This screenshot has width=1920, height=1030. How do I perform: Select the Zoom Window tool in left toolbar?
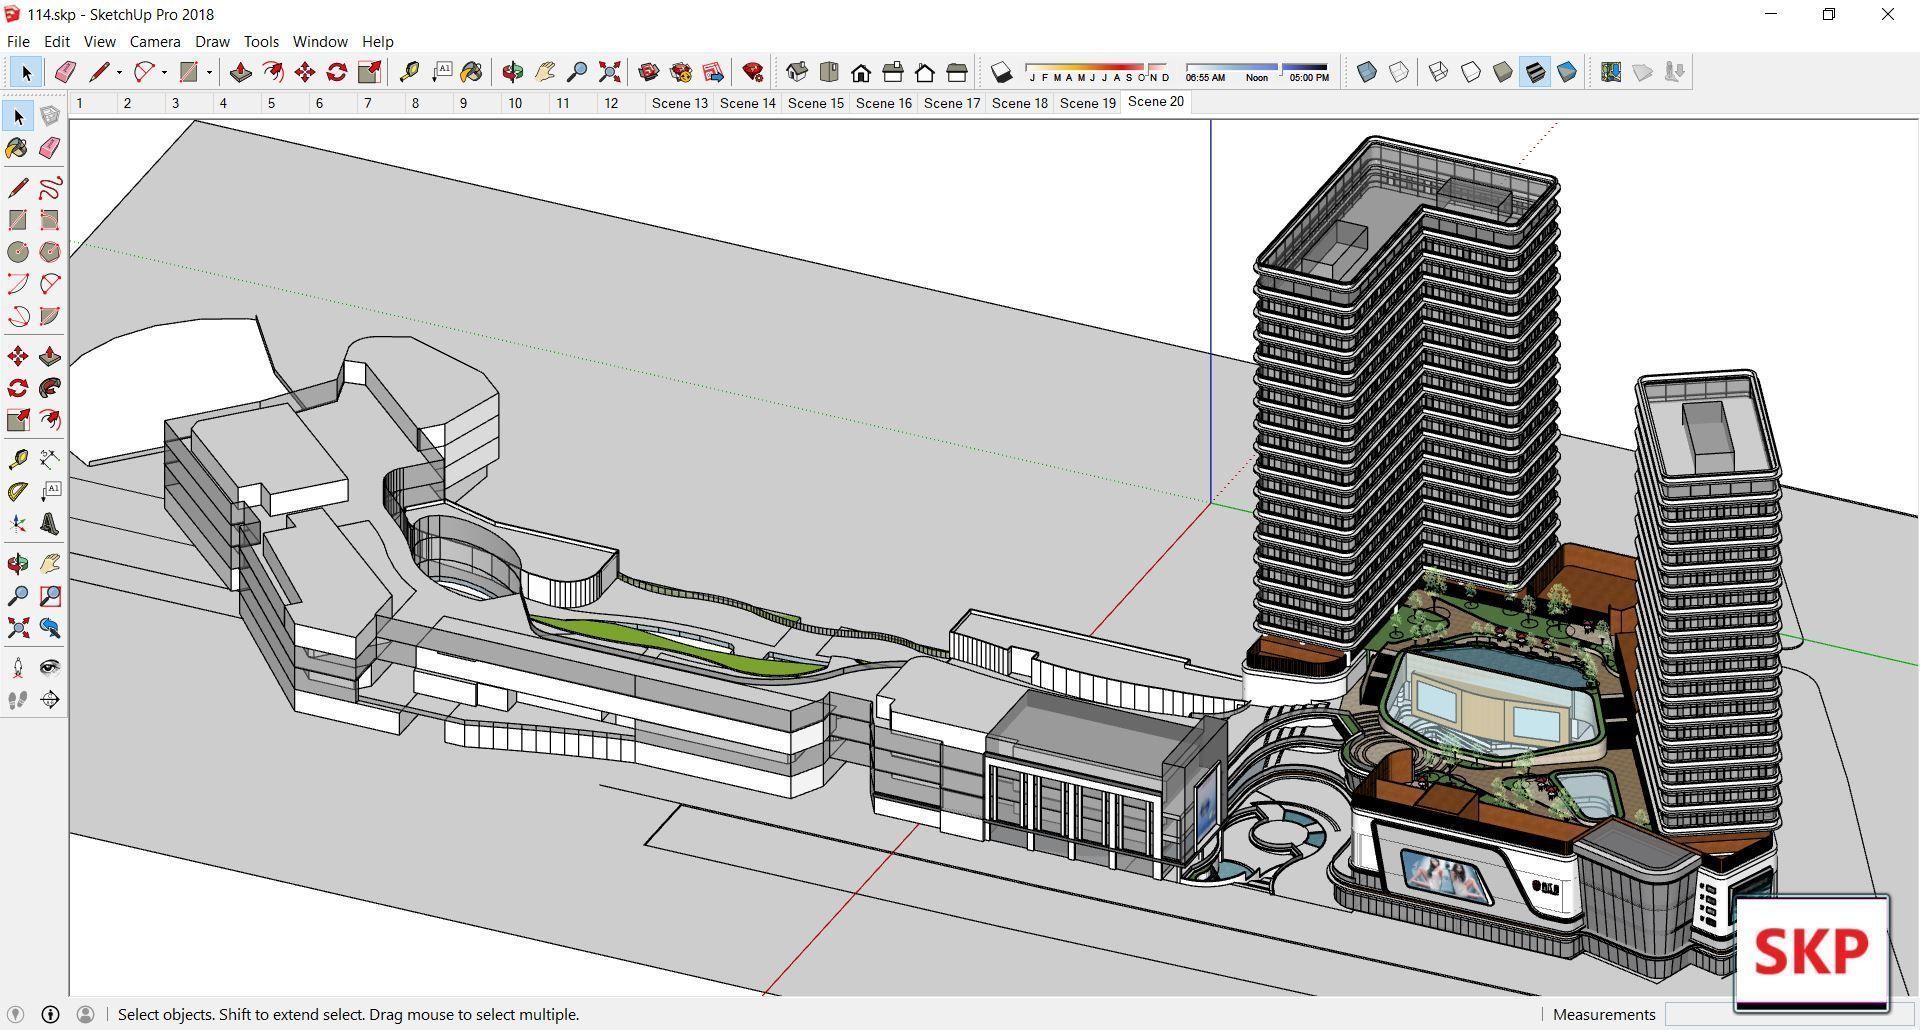click(49, 596)
